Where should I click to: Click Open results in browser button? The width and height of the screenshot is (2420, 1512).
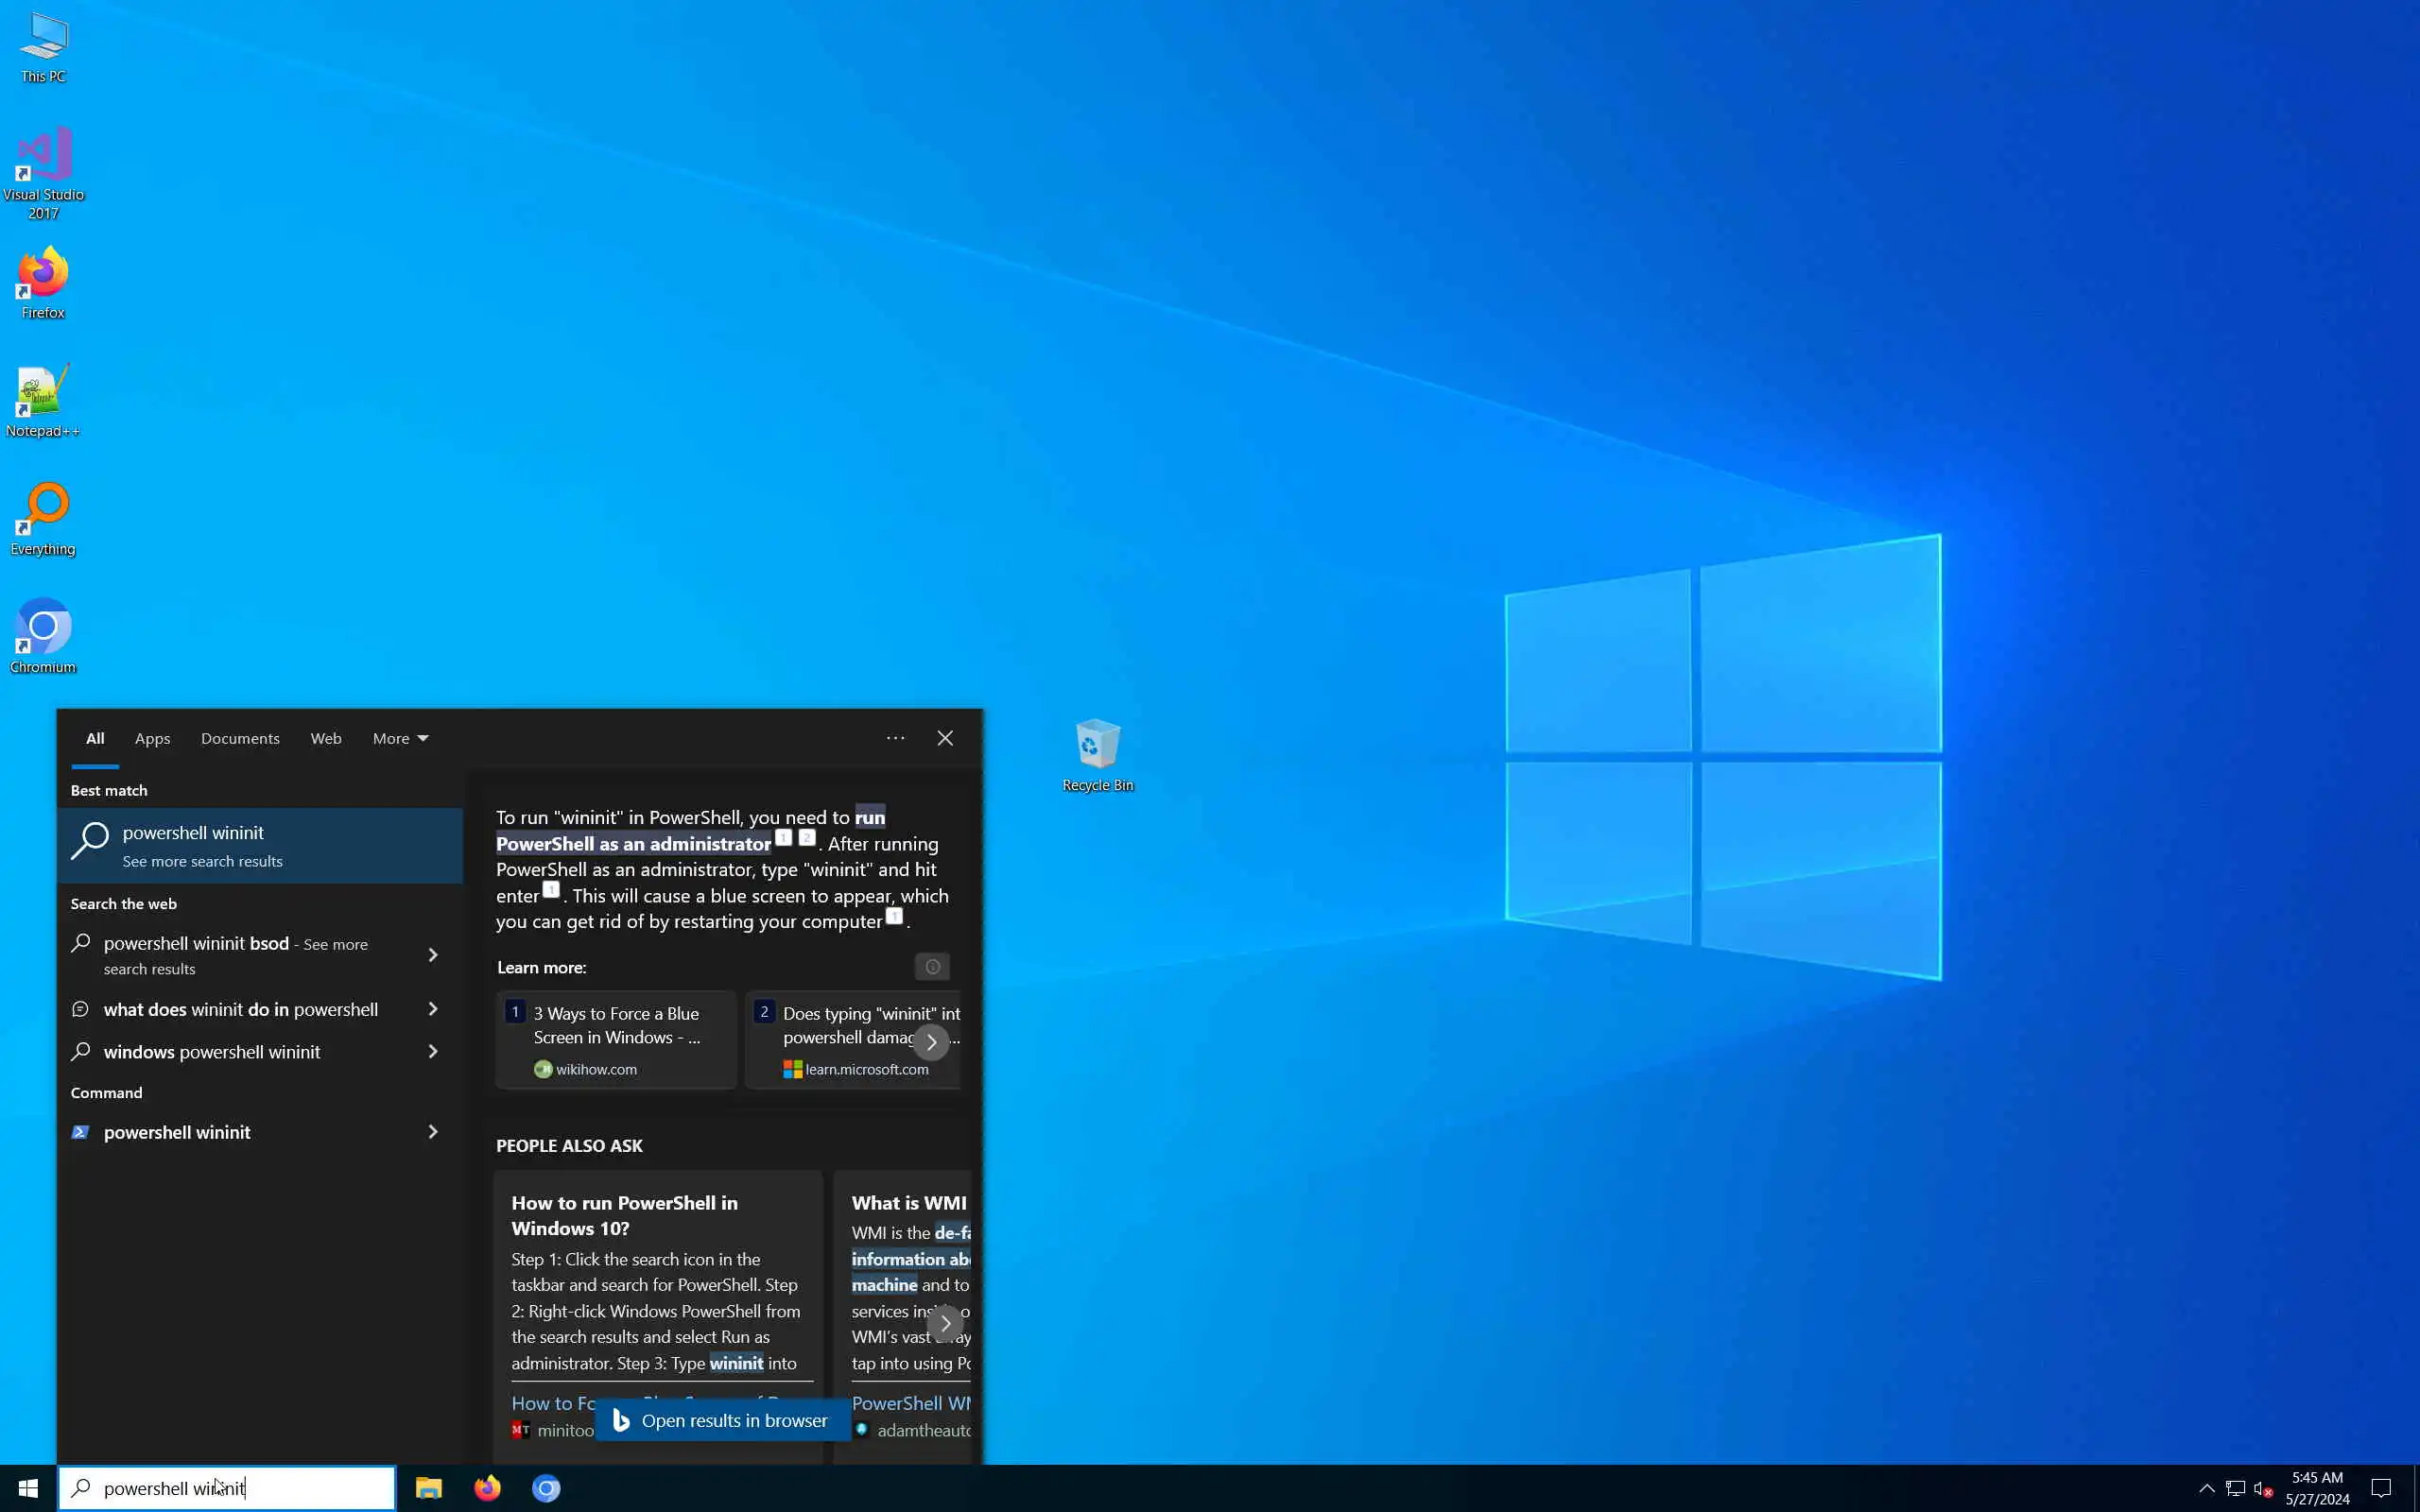click(x=722, y=1420)
